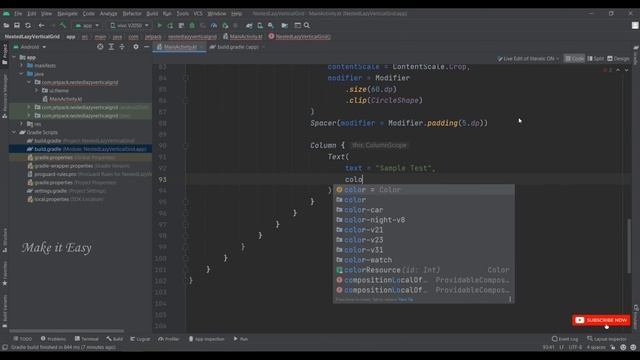640x360 pixels.
Task: Open the Build menu
Action: point(152,13)
